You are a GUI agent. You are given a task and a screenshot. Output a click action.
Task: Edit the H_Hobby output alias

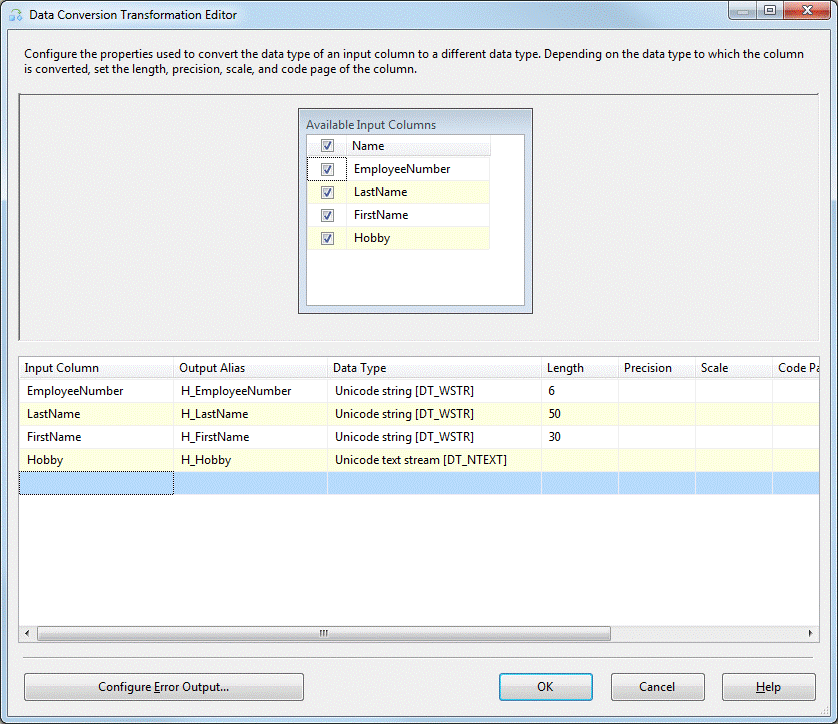tap(250, 460)
